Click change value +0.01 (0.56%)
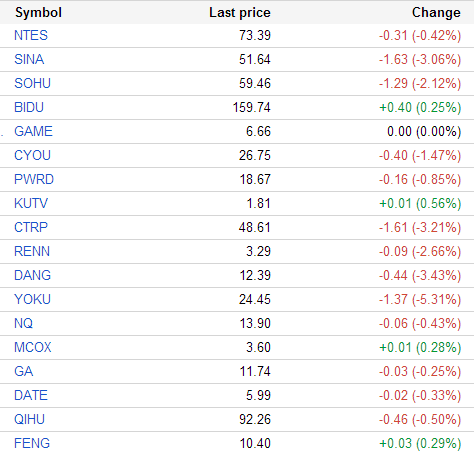This screenshot has width=474, height=453. pos(420,203)
